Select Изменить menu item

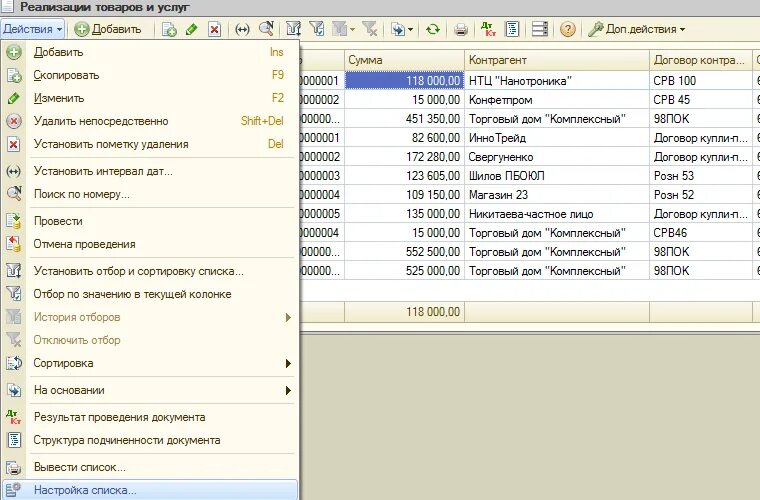(x=150, y=98)
